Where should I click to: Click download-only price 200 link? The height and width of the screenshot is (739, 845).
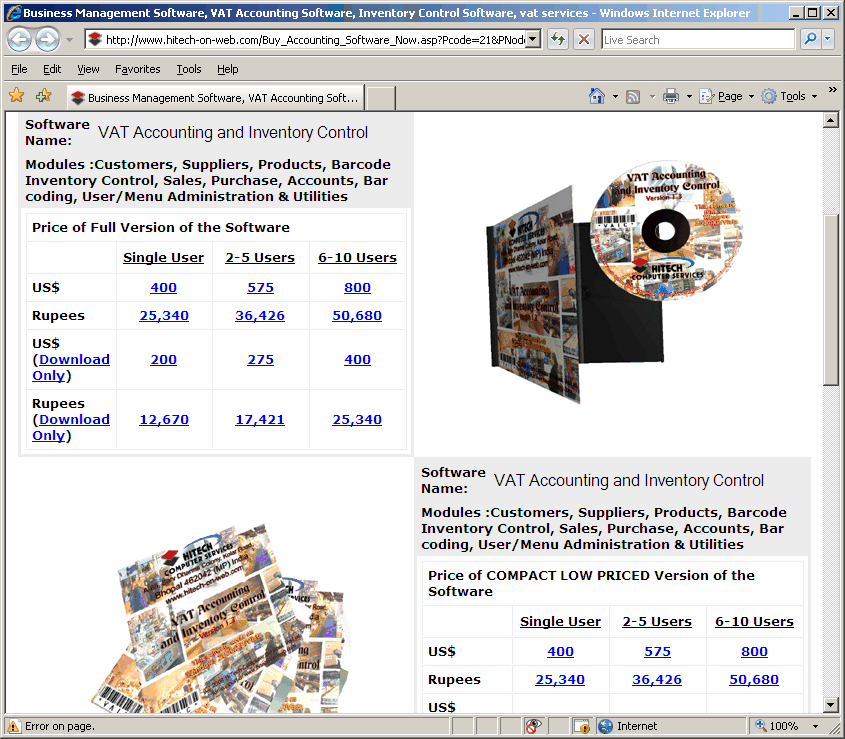(x=163, y=360)
